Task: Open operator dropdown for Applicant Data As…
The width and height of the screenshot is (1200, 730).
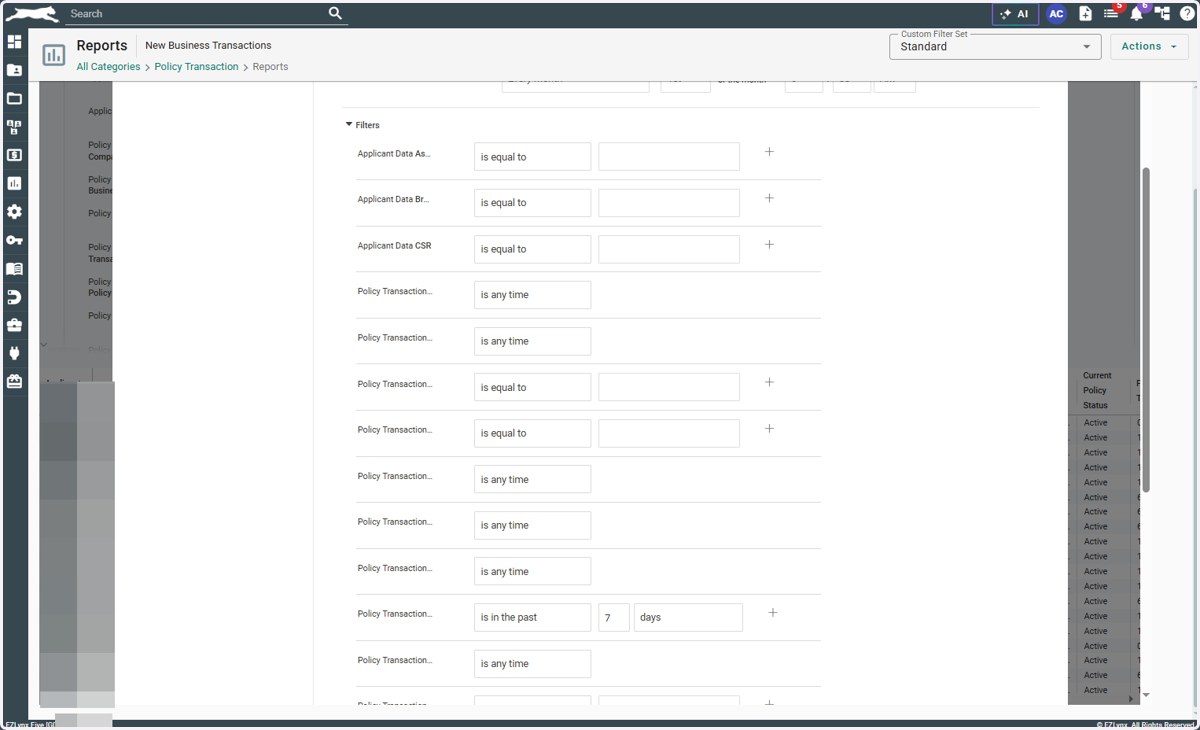Action: tap(532, 157)
